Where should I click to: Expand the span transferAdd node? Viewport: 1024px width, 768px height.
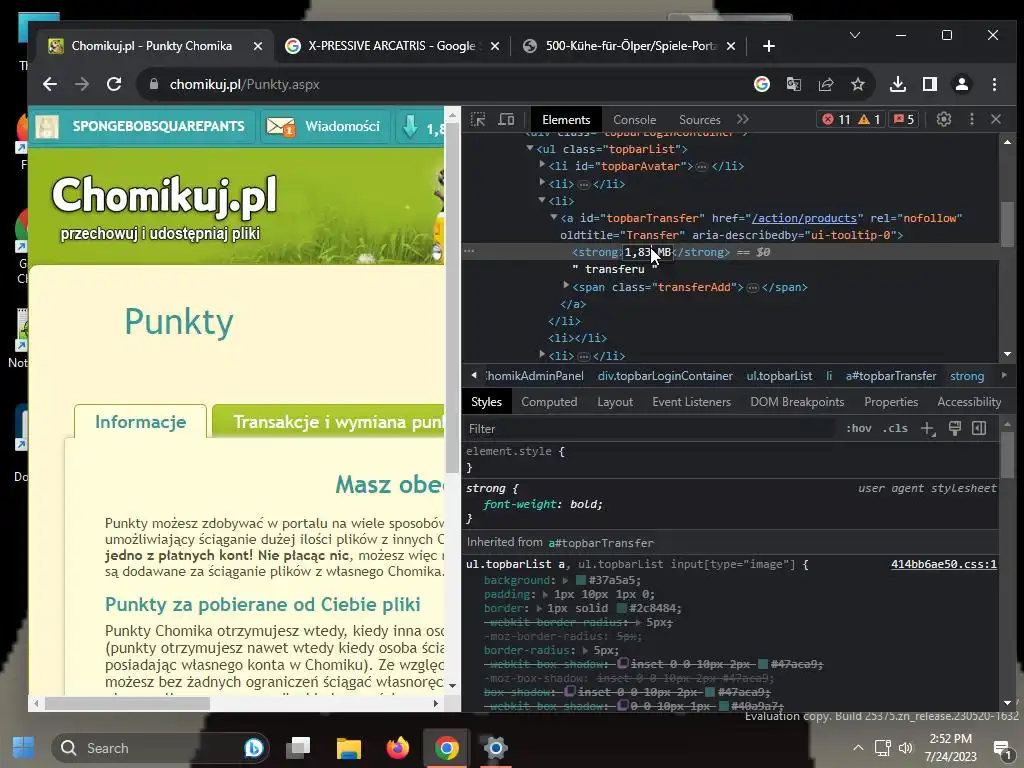coord(566,285)
